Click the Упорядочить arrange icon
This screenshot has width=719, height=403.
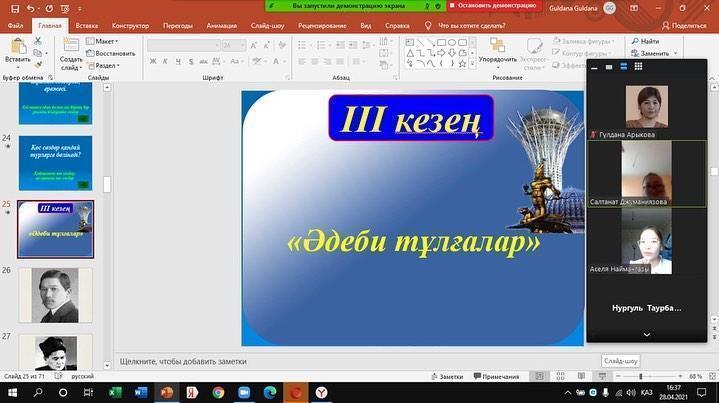point(497,48)
